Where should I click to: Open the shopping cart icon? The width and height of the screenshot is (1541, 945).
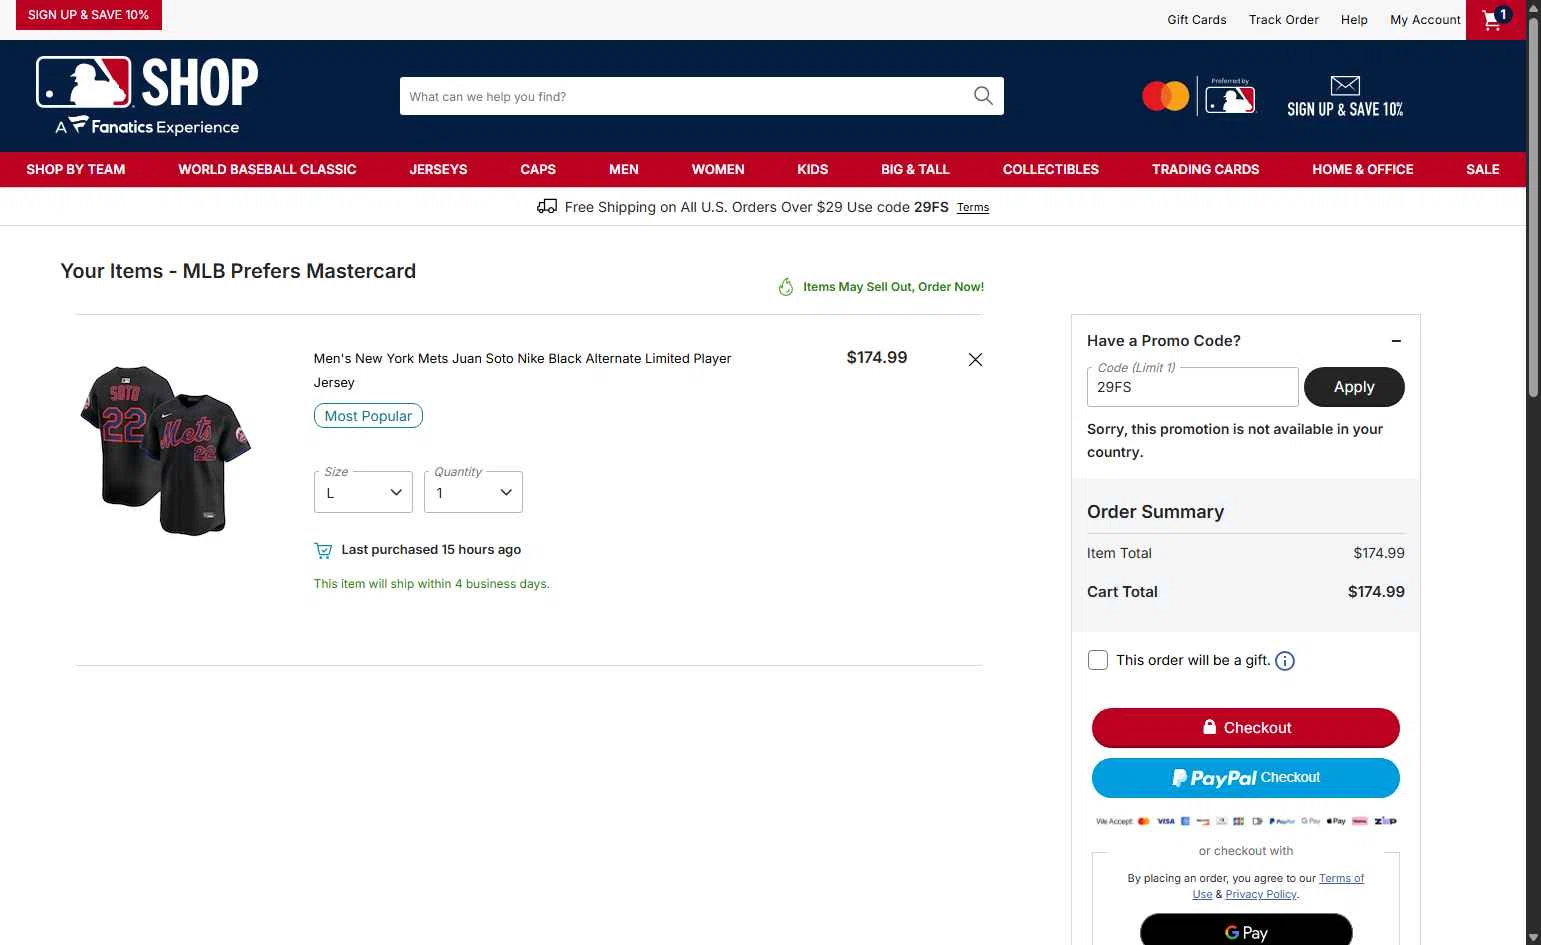coord(1496,19)
